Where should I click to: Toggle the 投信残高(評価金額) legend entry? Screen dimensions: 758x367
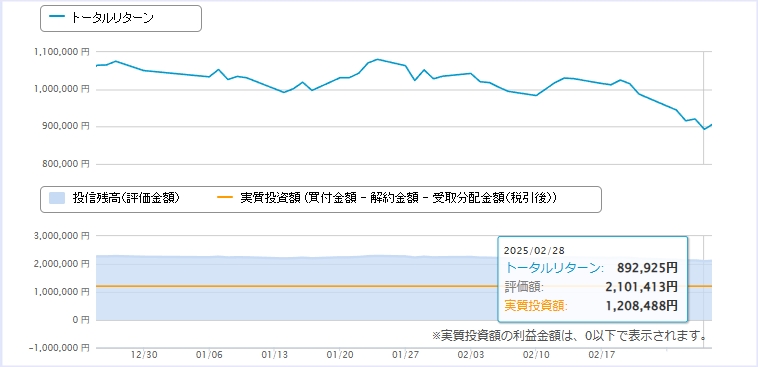click(114, 198)
